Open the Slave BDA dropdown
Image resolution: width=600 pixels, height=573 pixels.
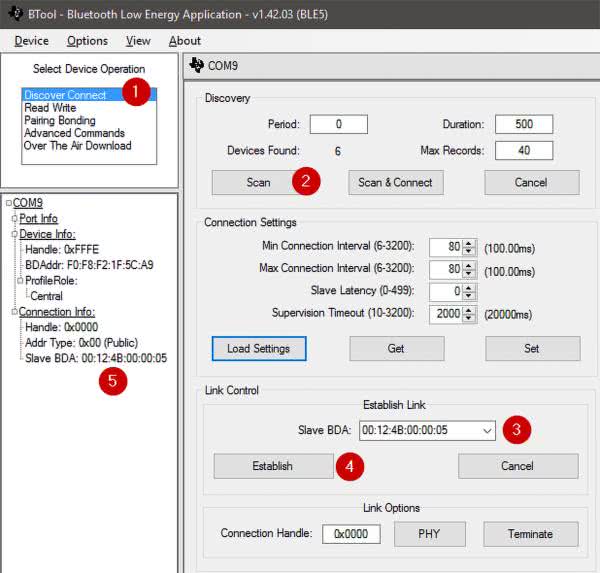tap(486, 430)
